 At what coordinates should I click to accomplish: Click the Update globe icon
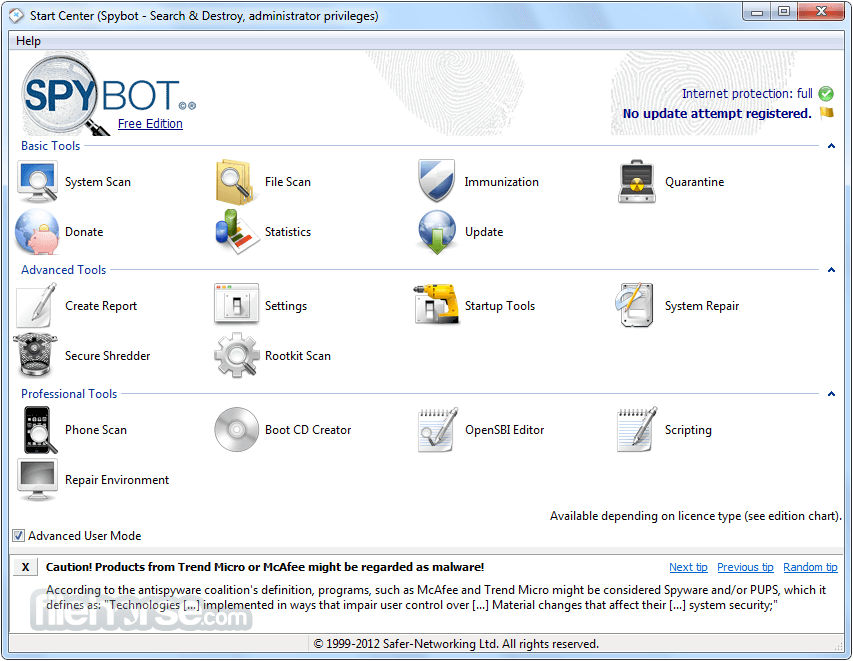(437, 232)
